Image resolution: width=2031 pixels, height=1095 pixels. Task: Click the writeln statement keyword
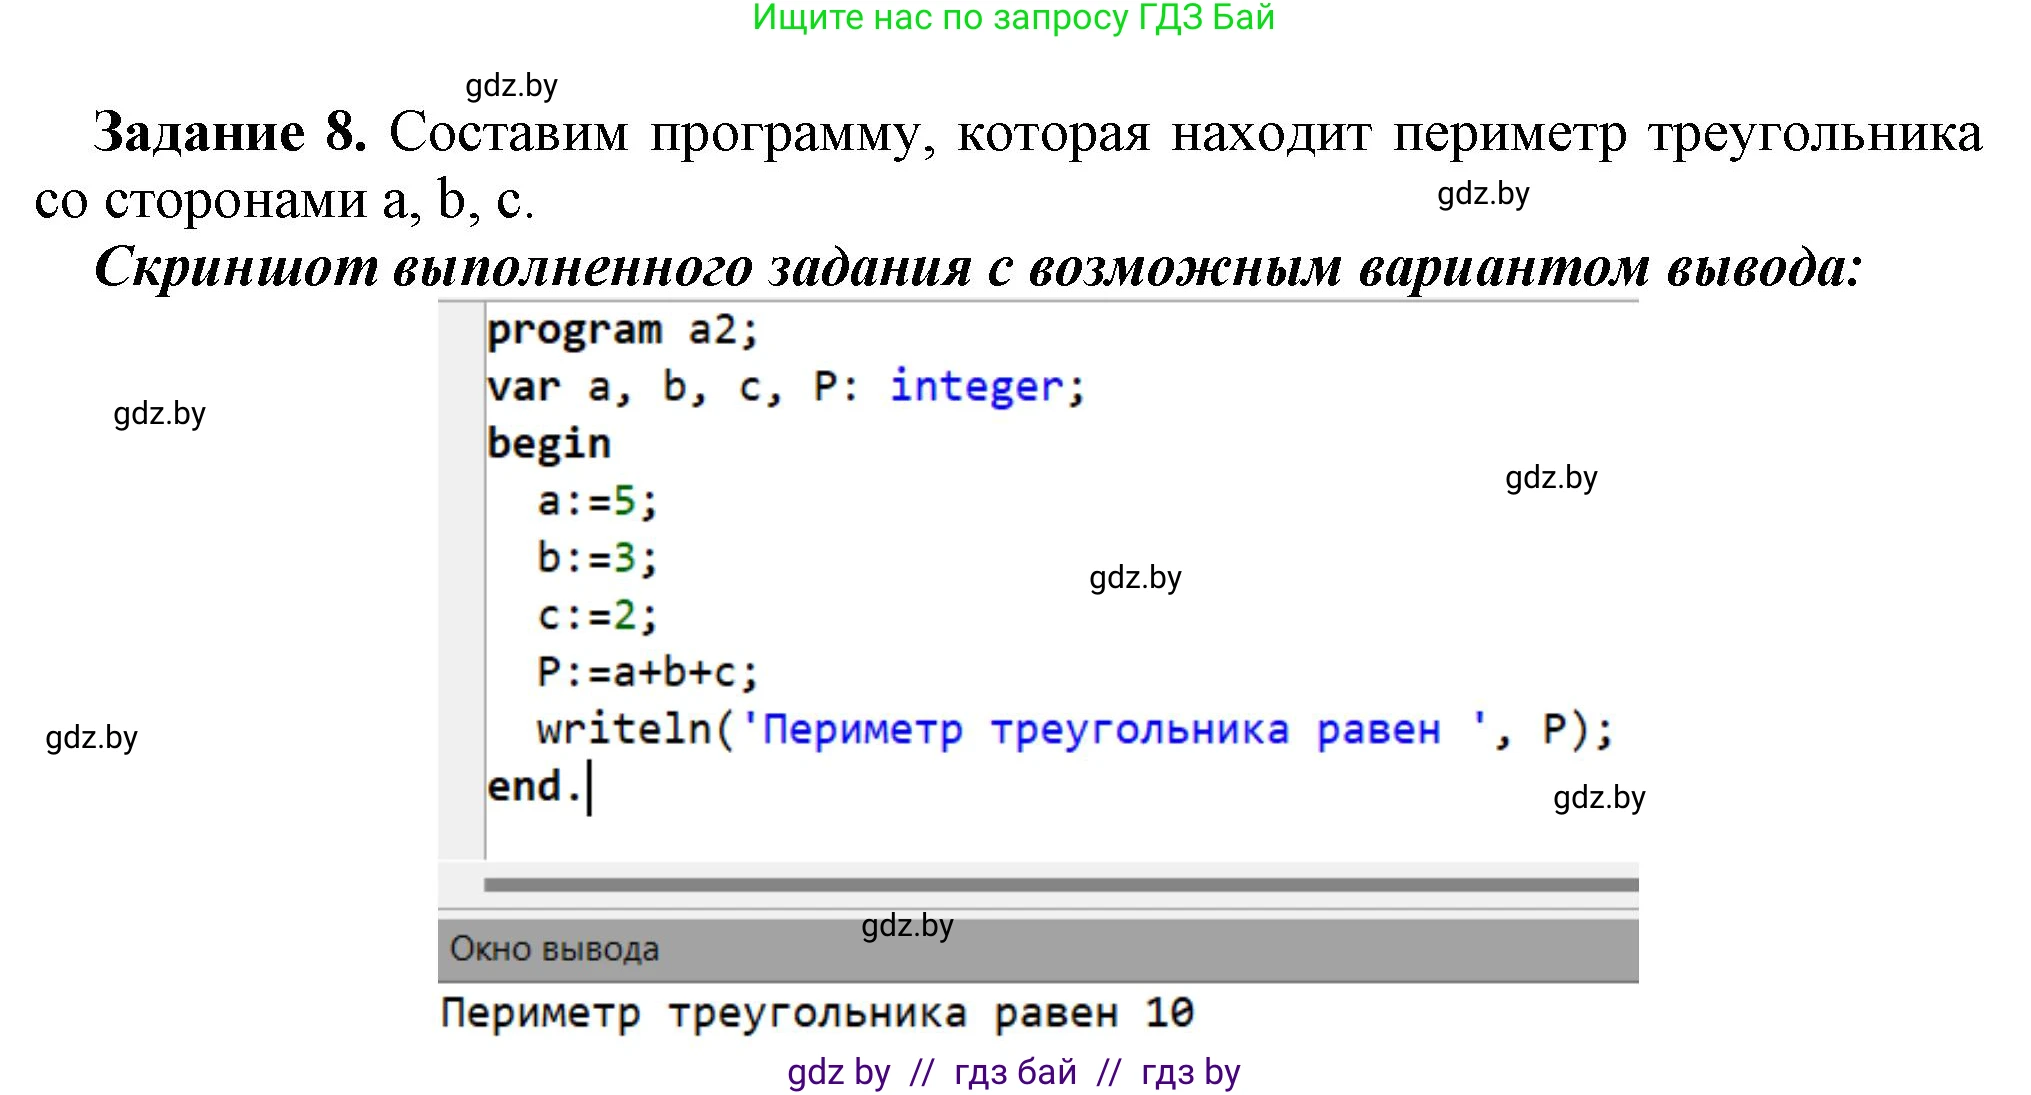tap(623, 729)
